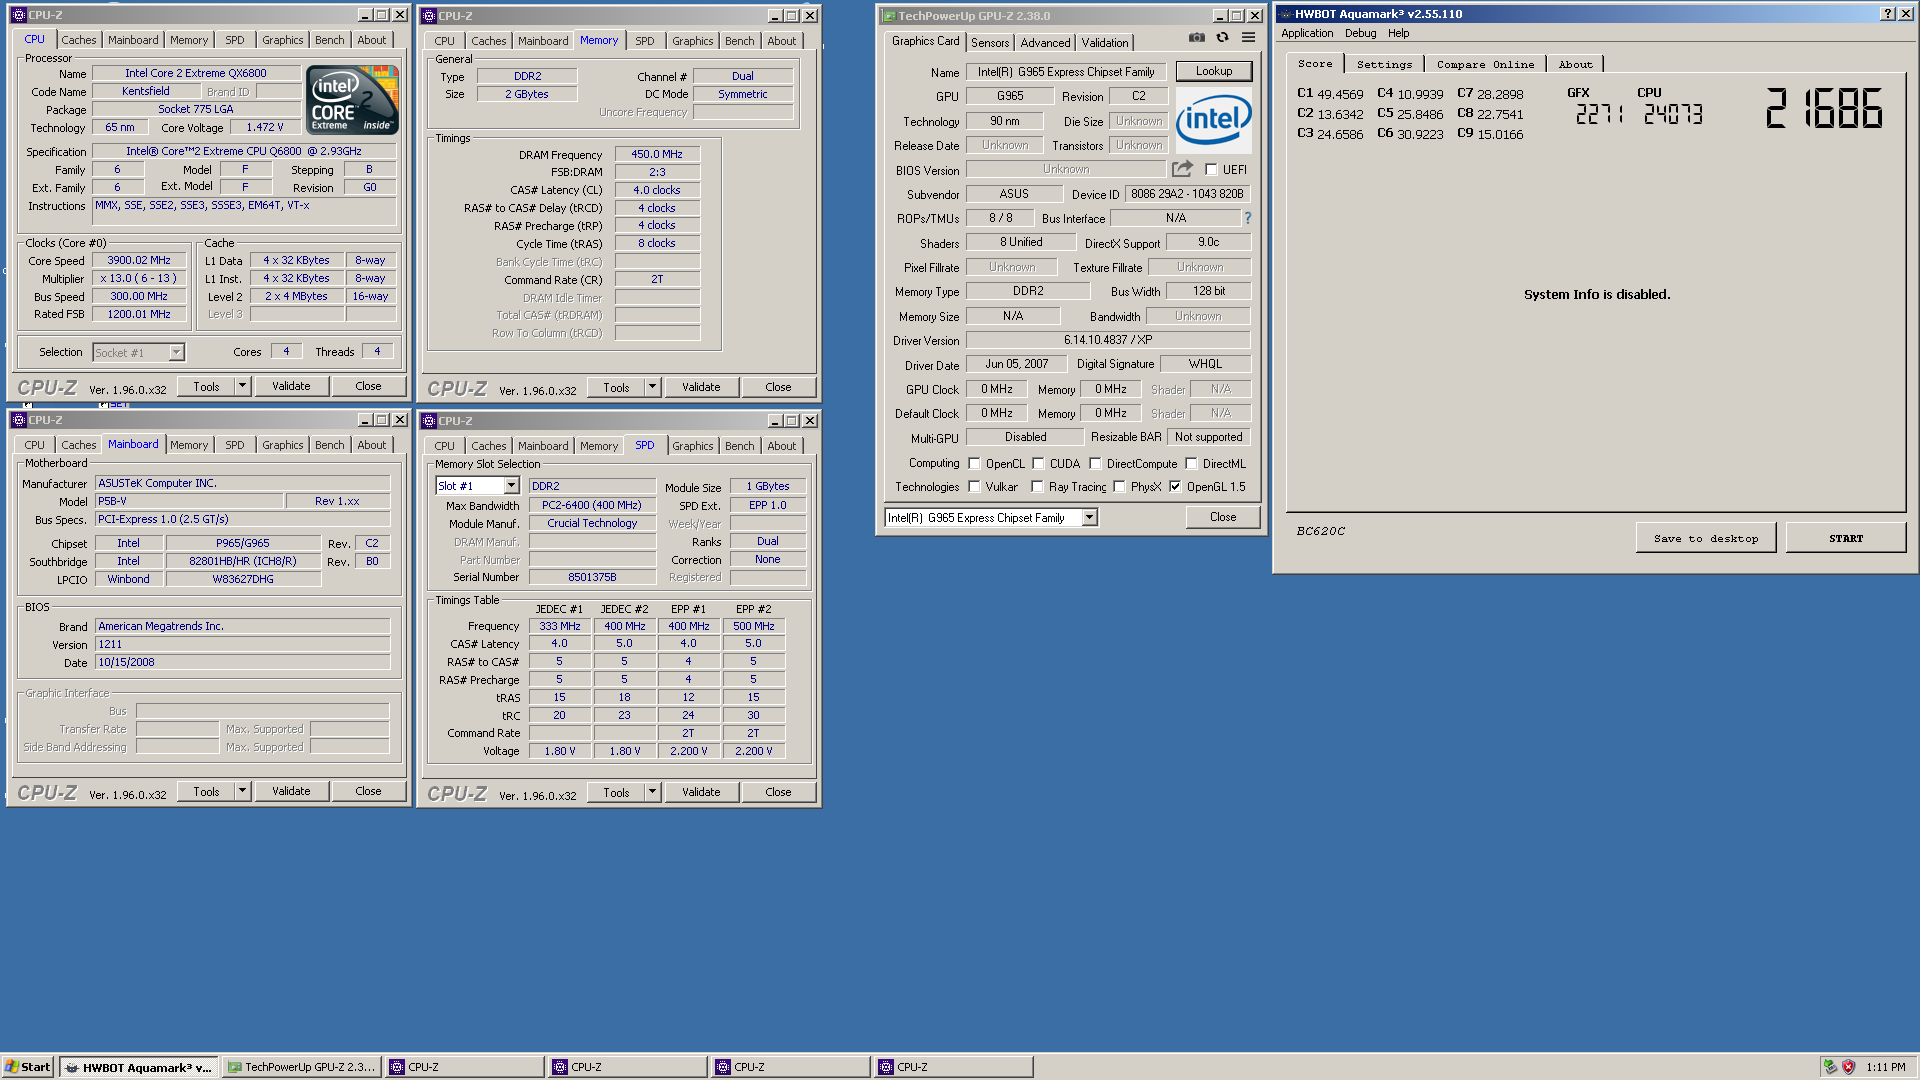1920x1080 pixels.
Task: Click the Aquamark total score 21686
Action: click(1823, 108)
